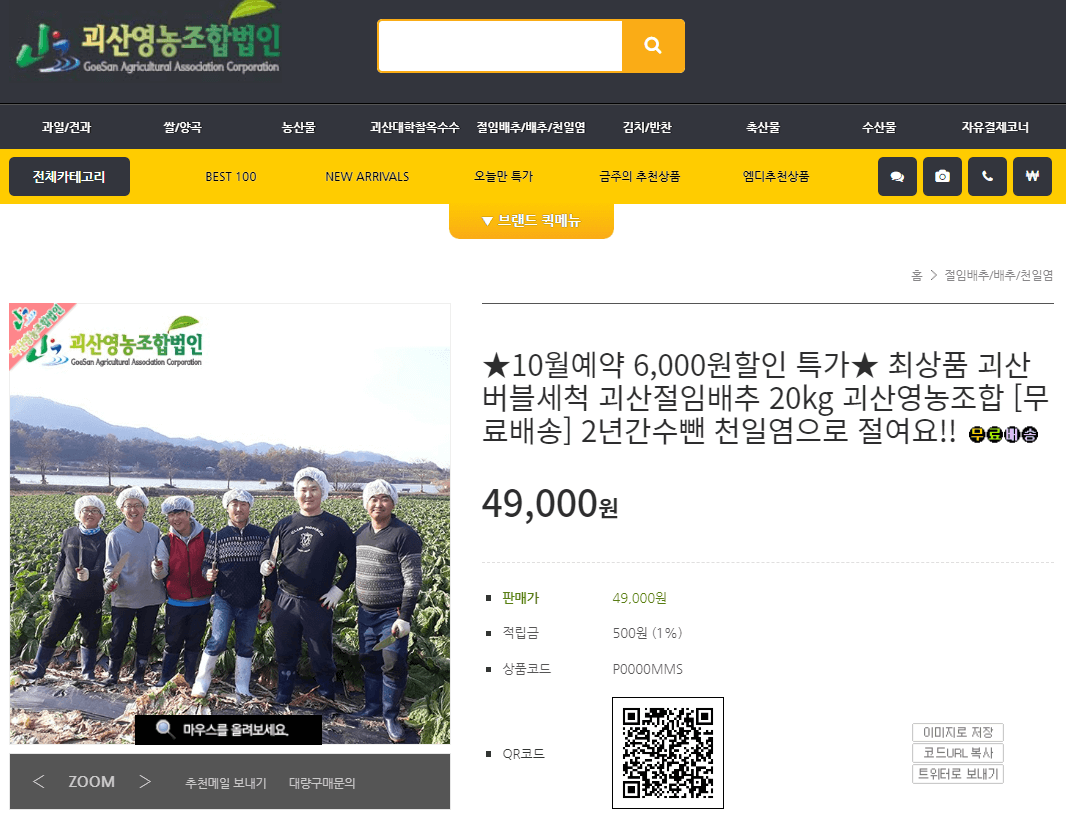1066x813 pixels.
Task: Select the phone contact icon
Action: 987,176
